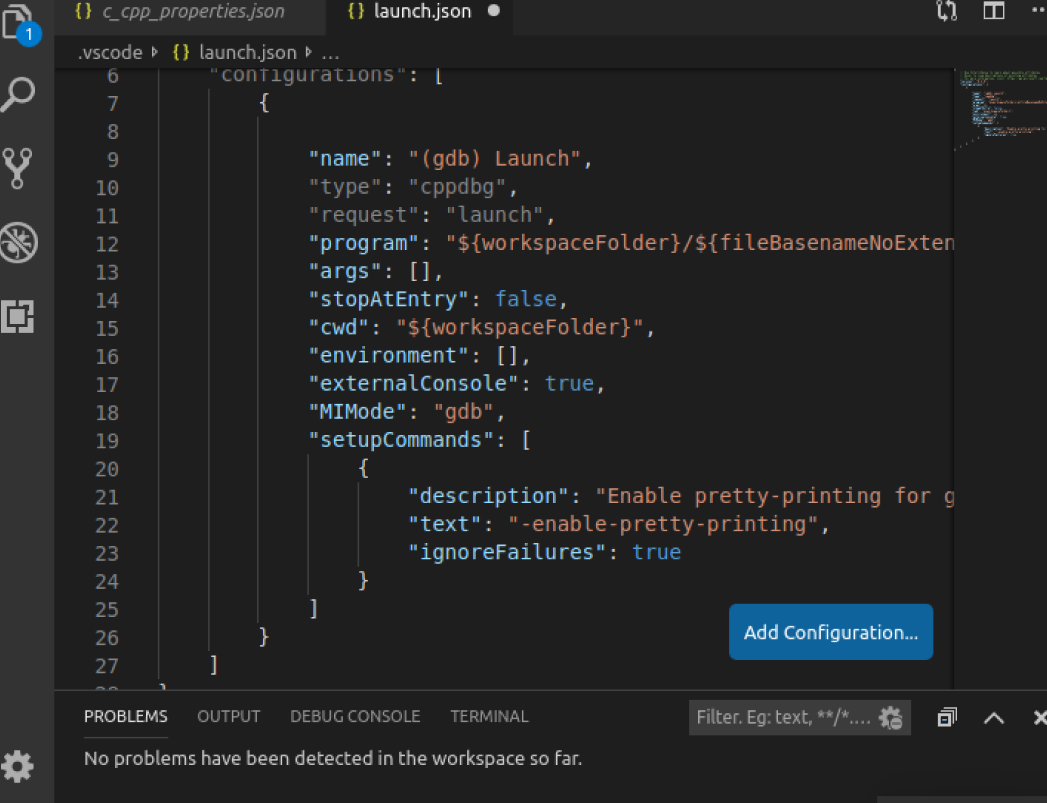The height and width of the screenshot is (803, 1047).
Task: Open the Explorer view in activity bar
Action: click(x=19, y=23)
